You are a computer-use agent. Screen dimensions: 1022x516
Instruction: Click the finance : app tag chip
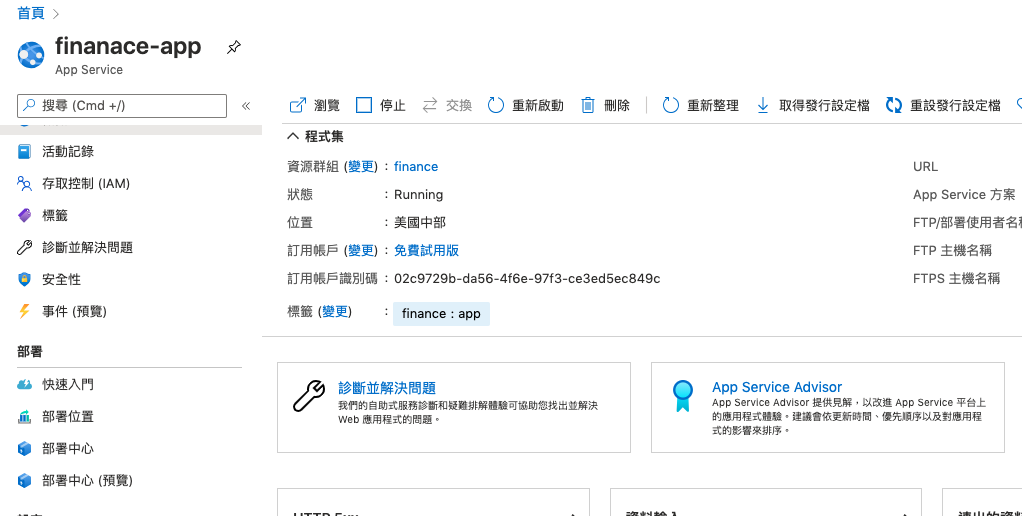441,314
